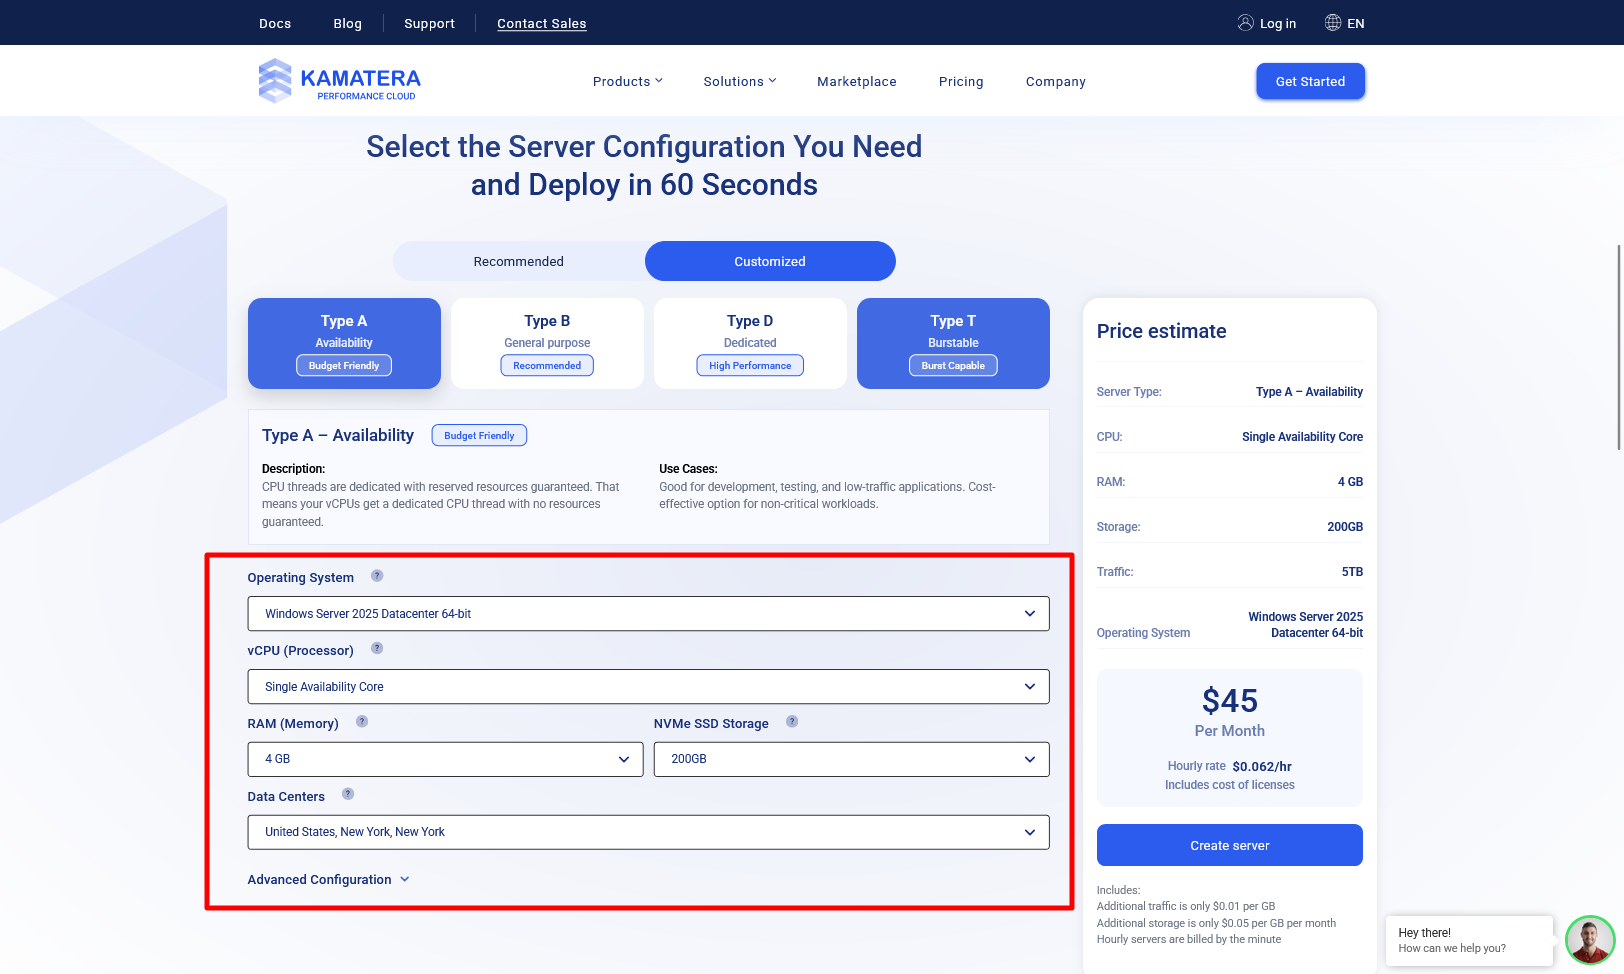Screen dimensions: 1624x974
Task: Click the Log in user icon
Action: coord(1245,23)
